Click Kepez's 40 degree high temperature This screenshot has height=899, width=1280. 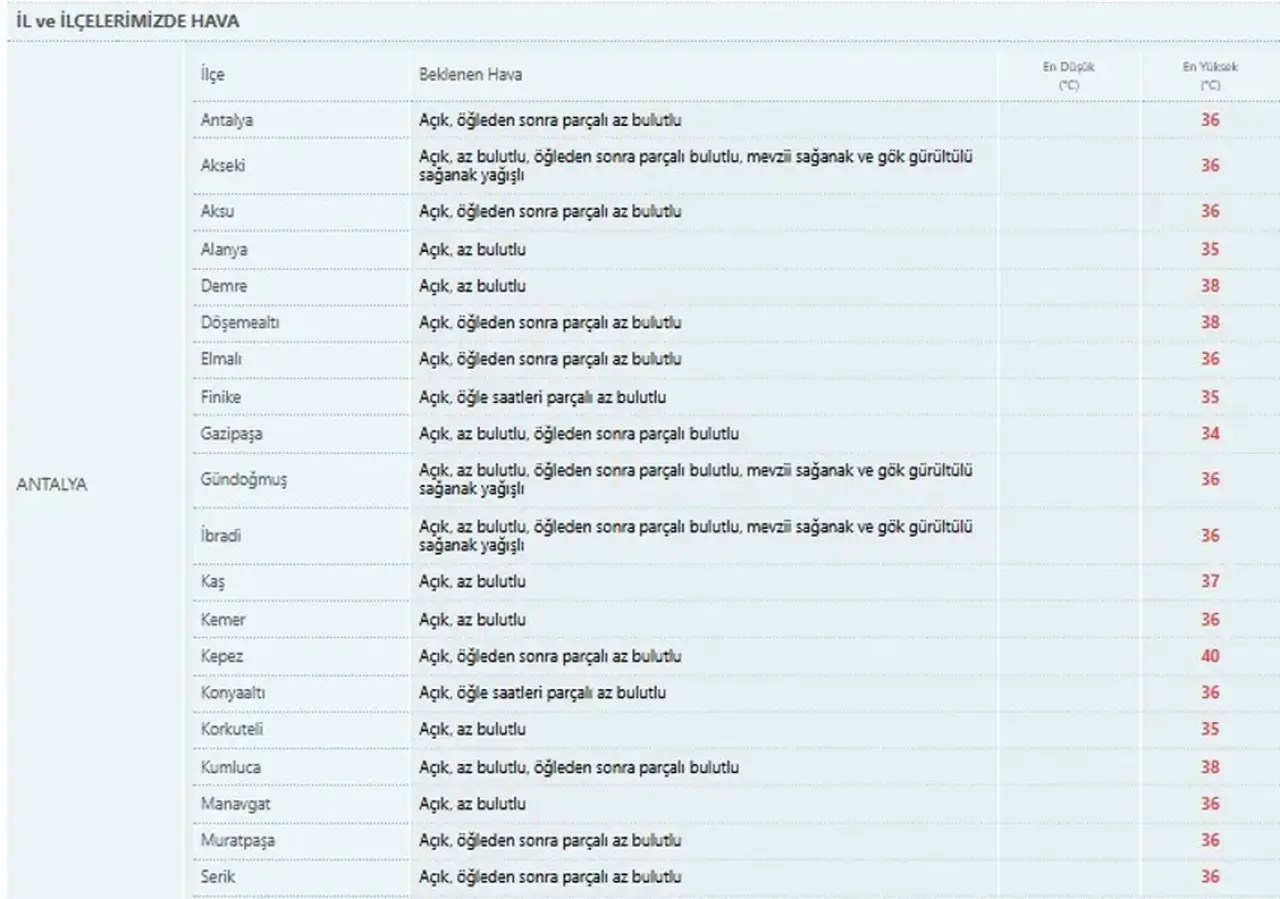click(1210, 656)
